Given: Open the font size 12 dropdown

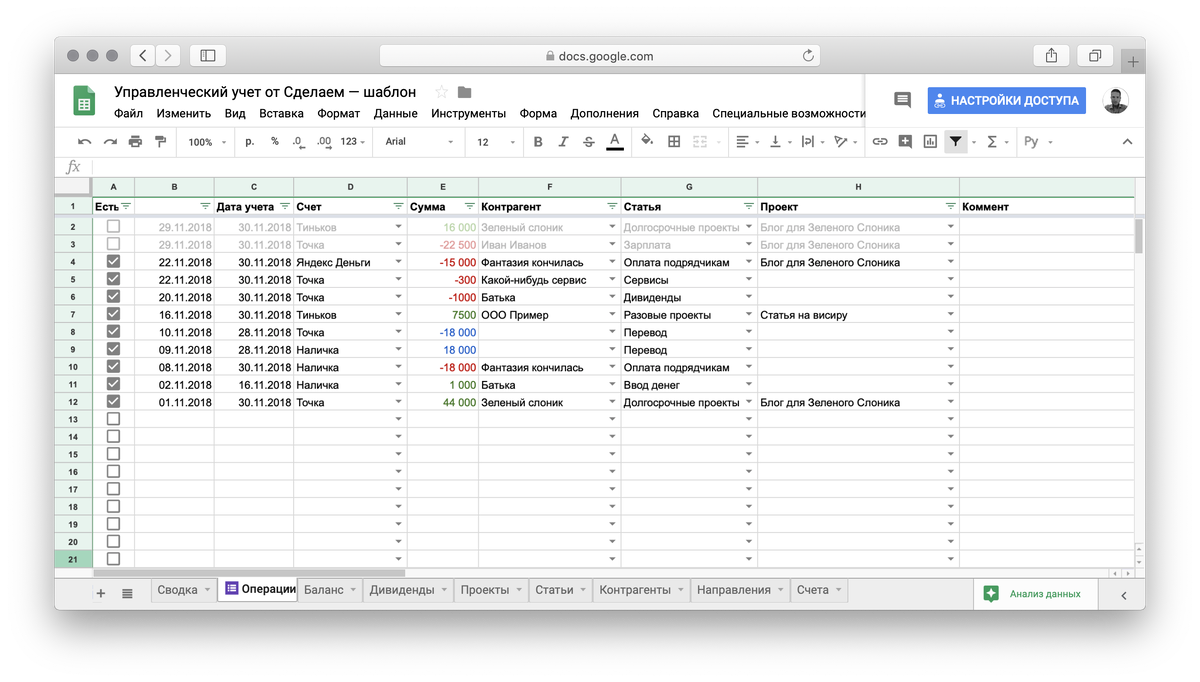Looking at the screenshot, I should click(495, 142).
